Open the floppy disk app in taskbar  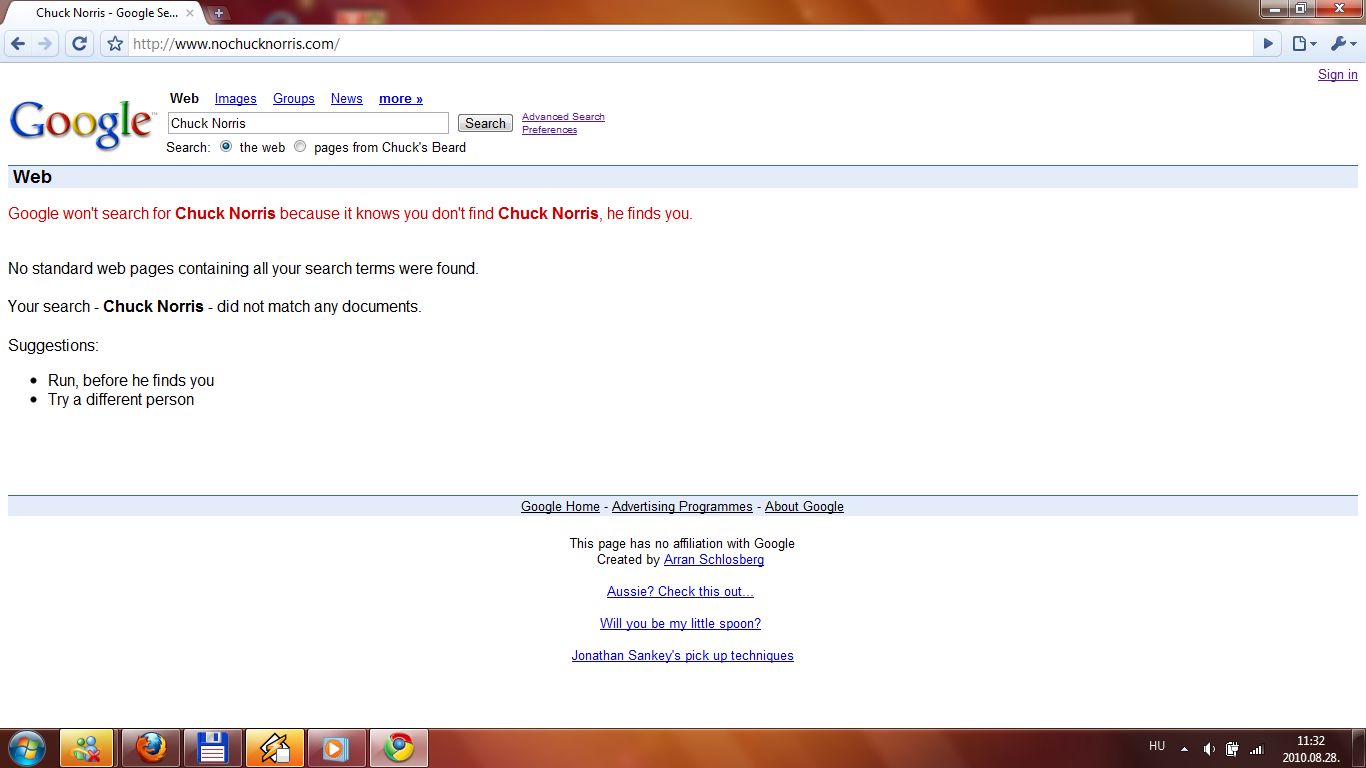[213, 748]
